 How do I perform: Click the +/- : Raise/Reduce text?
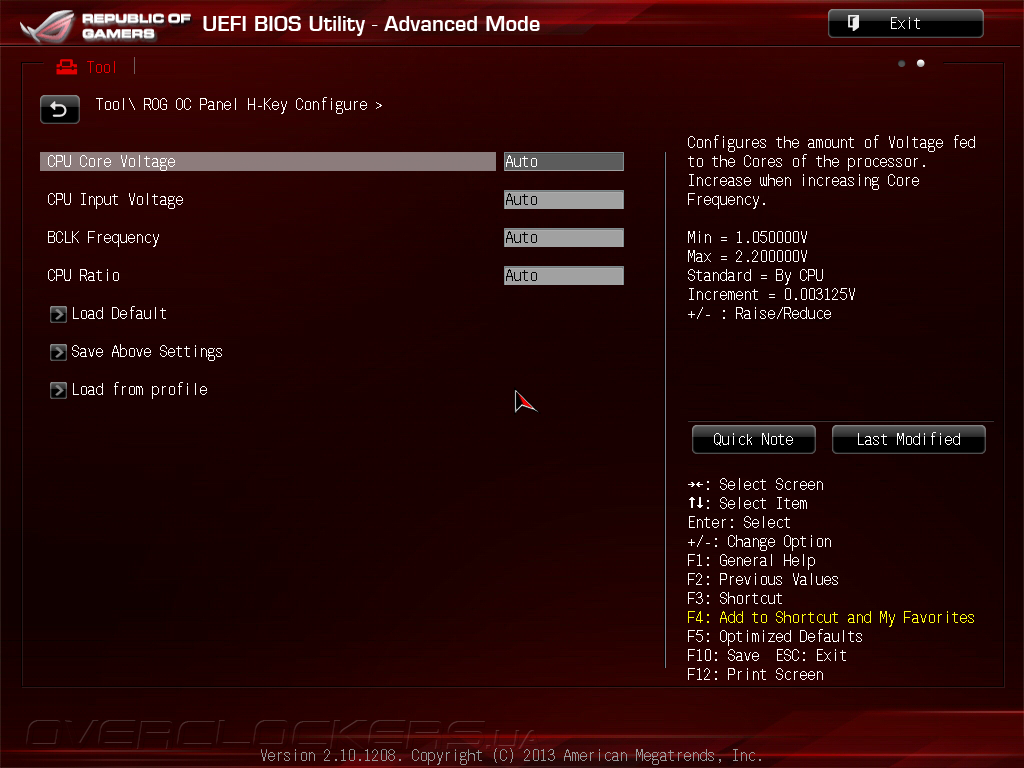coord(760,314)
